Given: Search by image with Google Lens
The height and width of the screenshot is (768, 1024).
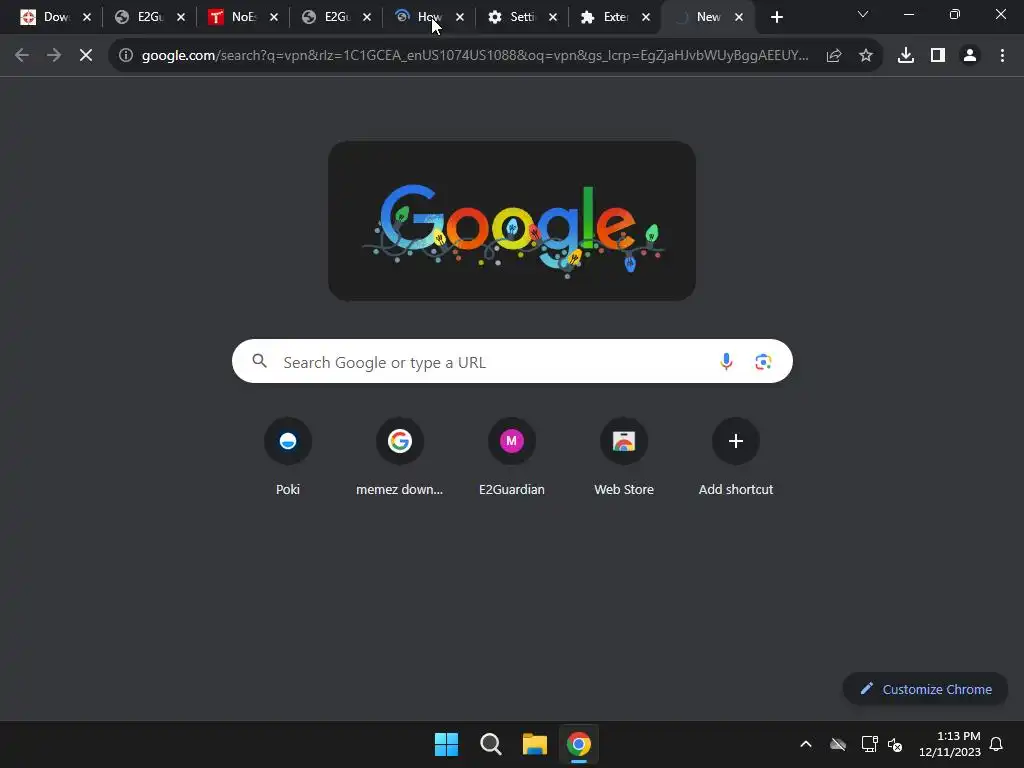Looking at the screenshot, I should click(763, 361).
